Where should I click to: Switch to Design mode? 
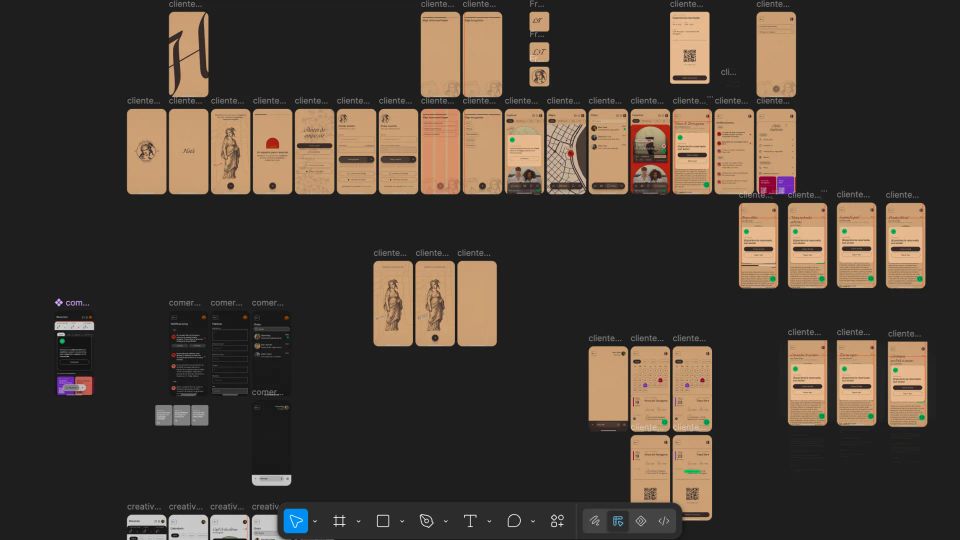[x=618, y=521]
